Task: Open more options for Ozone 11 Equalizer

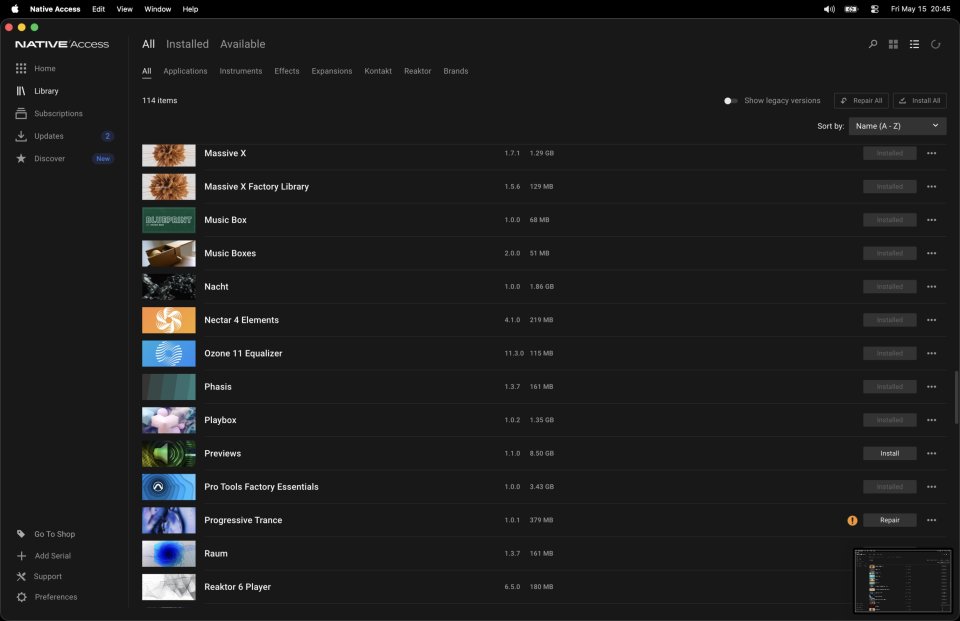Action: point(931,353)
